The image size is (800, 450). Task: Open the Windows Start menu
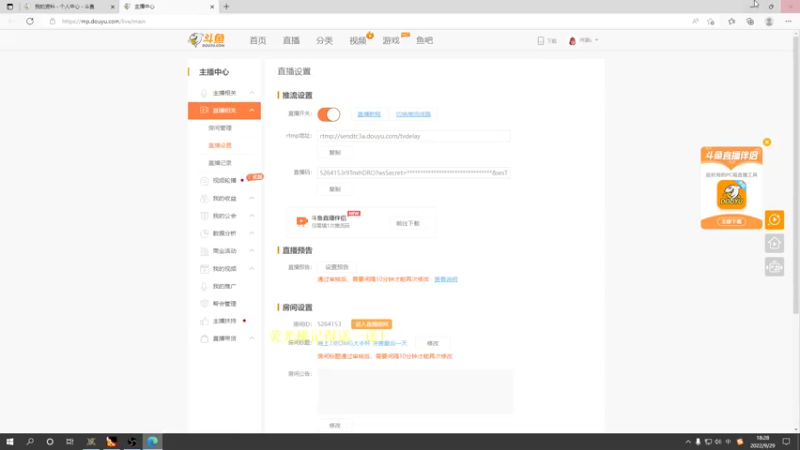click(10, 442)
